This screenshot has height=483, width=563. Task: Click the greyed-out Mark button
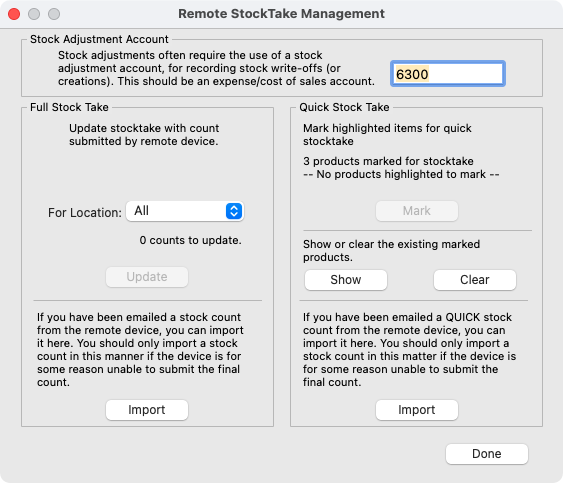[x=417, y=211]
